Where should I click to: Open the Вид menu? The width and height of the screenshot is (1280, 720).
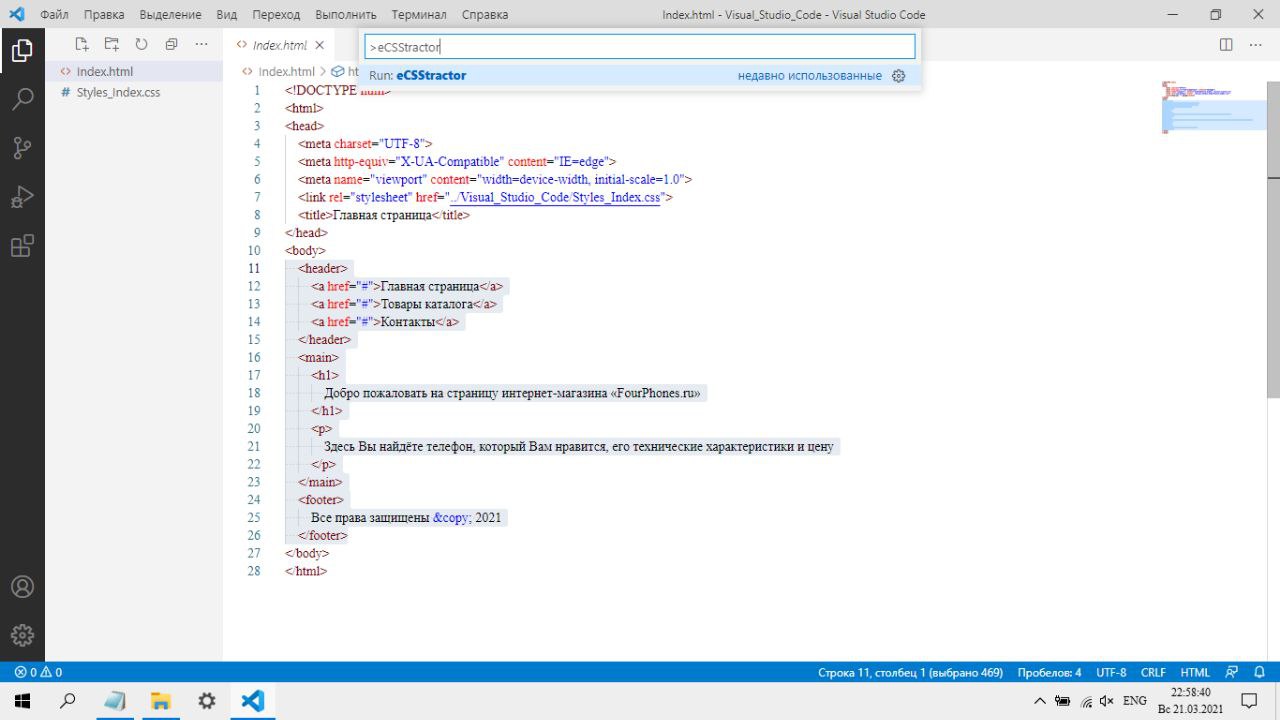tap(226, 15)
